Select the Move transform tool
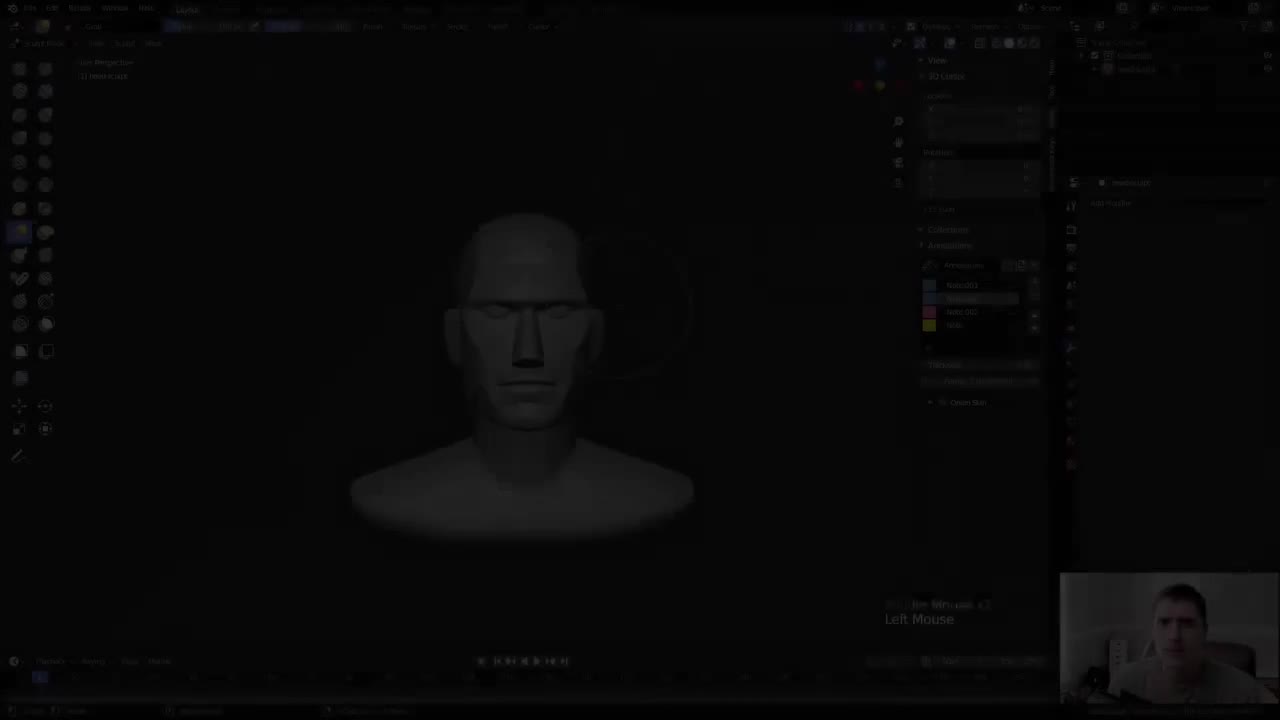Screen dimensions: 1280x720 (20, 406)
